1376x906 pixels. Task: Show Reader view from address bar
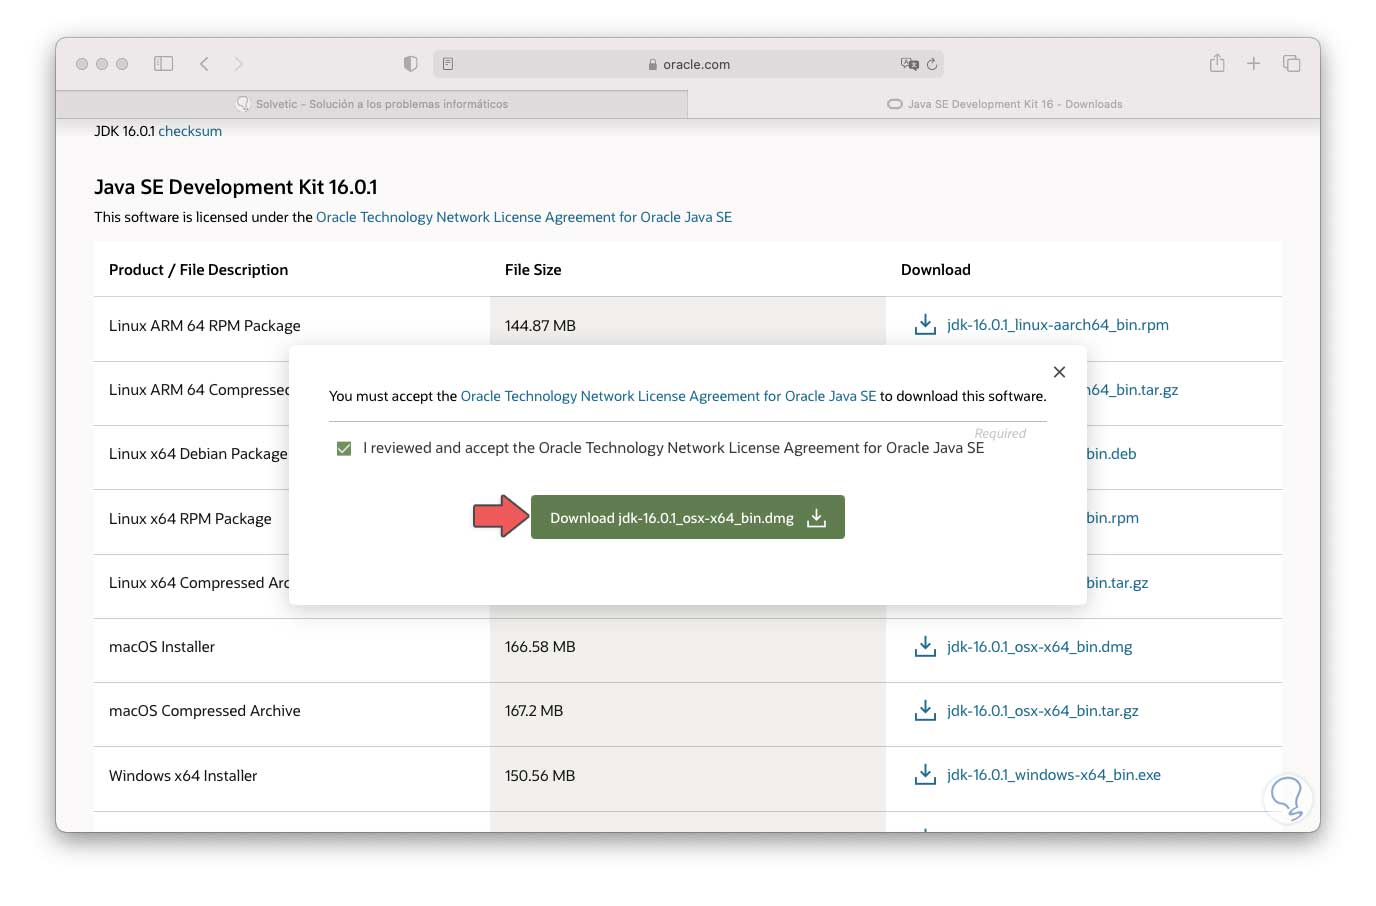448,64
